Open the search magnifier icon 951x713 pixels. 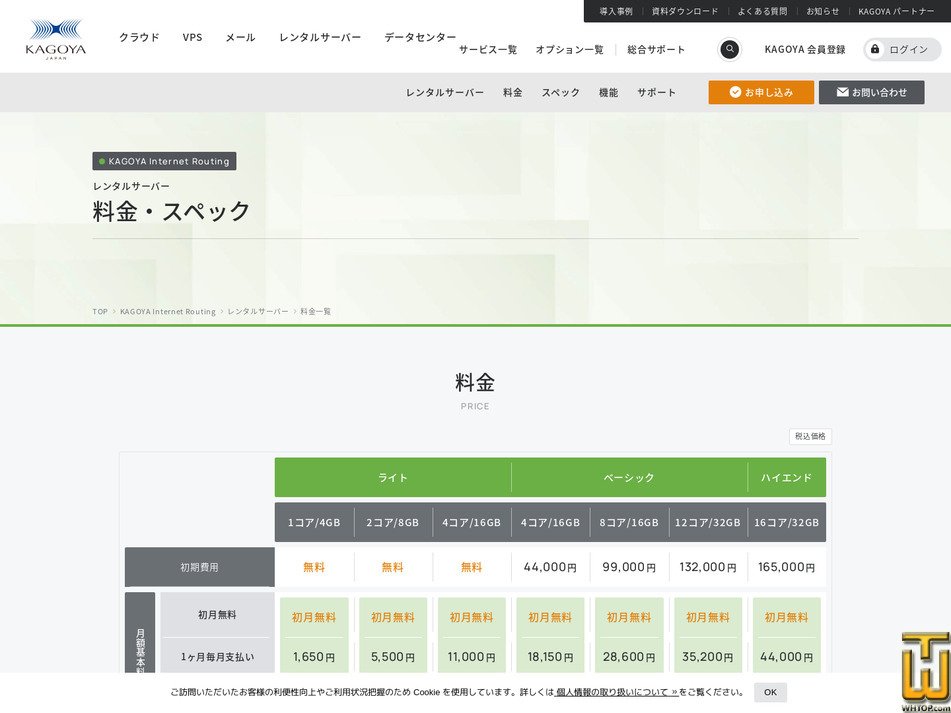(x=729, y=49)
